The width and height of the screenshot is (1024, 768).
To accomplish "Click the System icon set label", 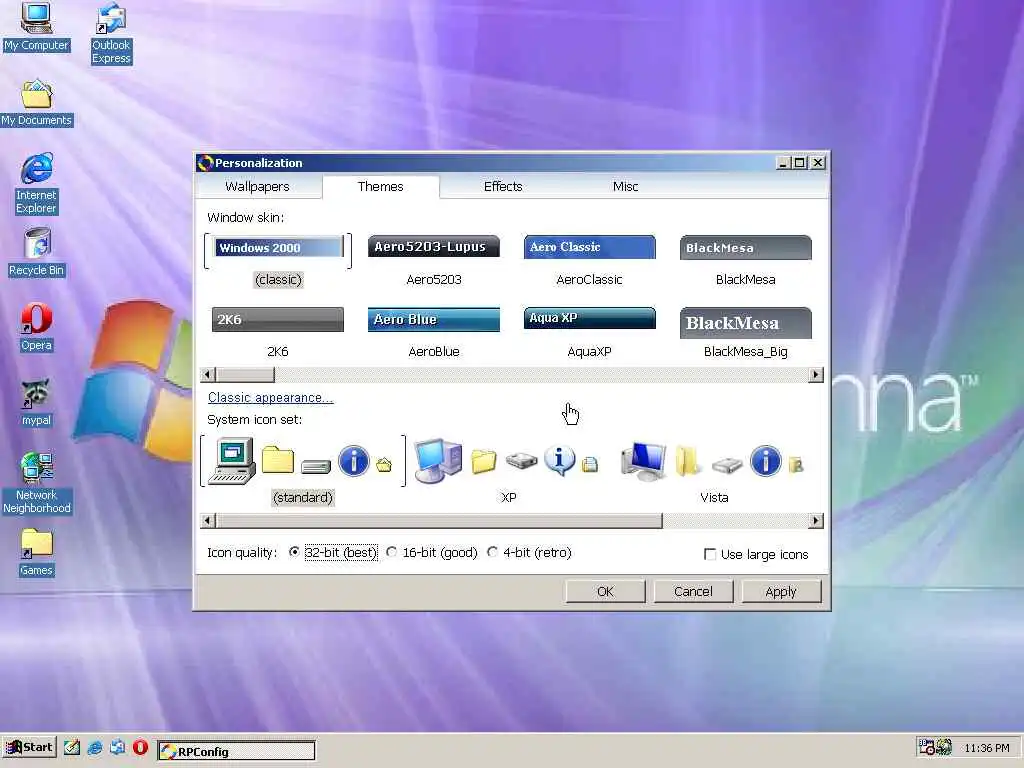I will click(255, 419).
